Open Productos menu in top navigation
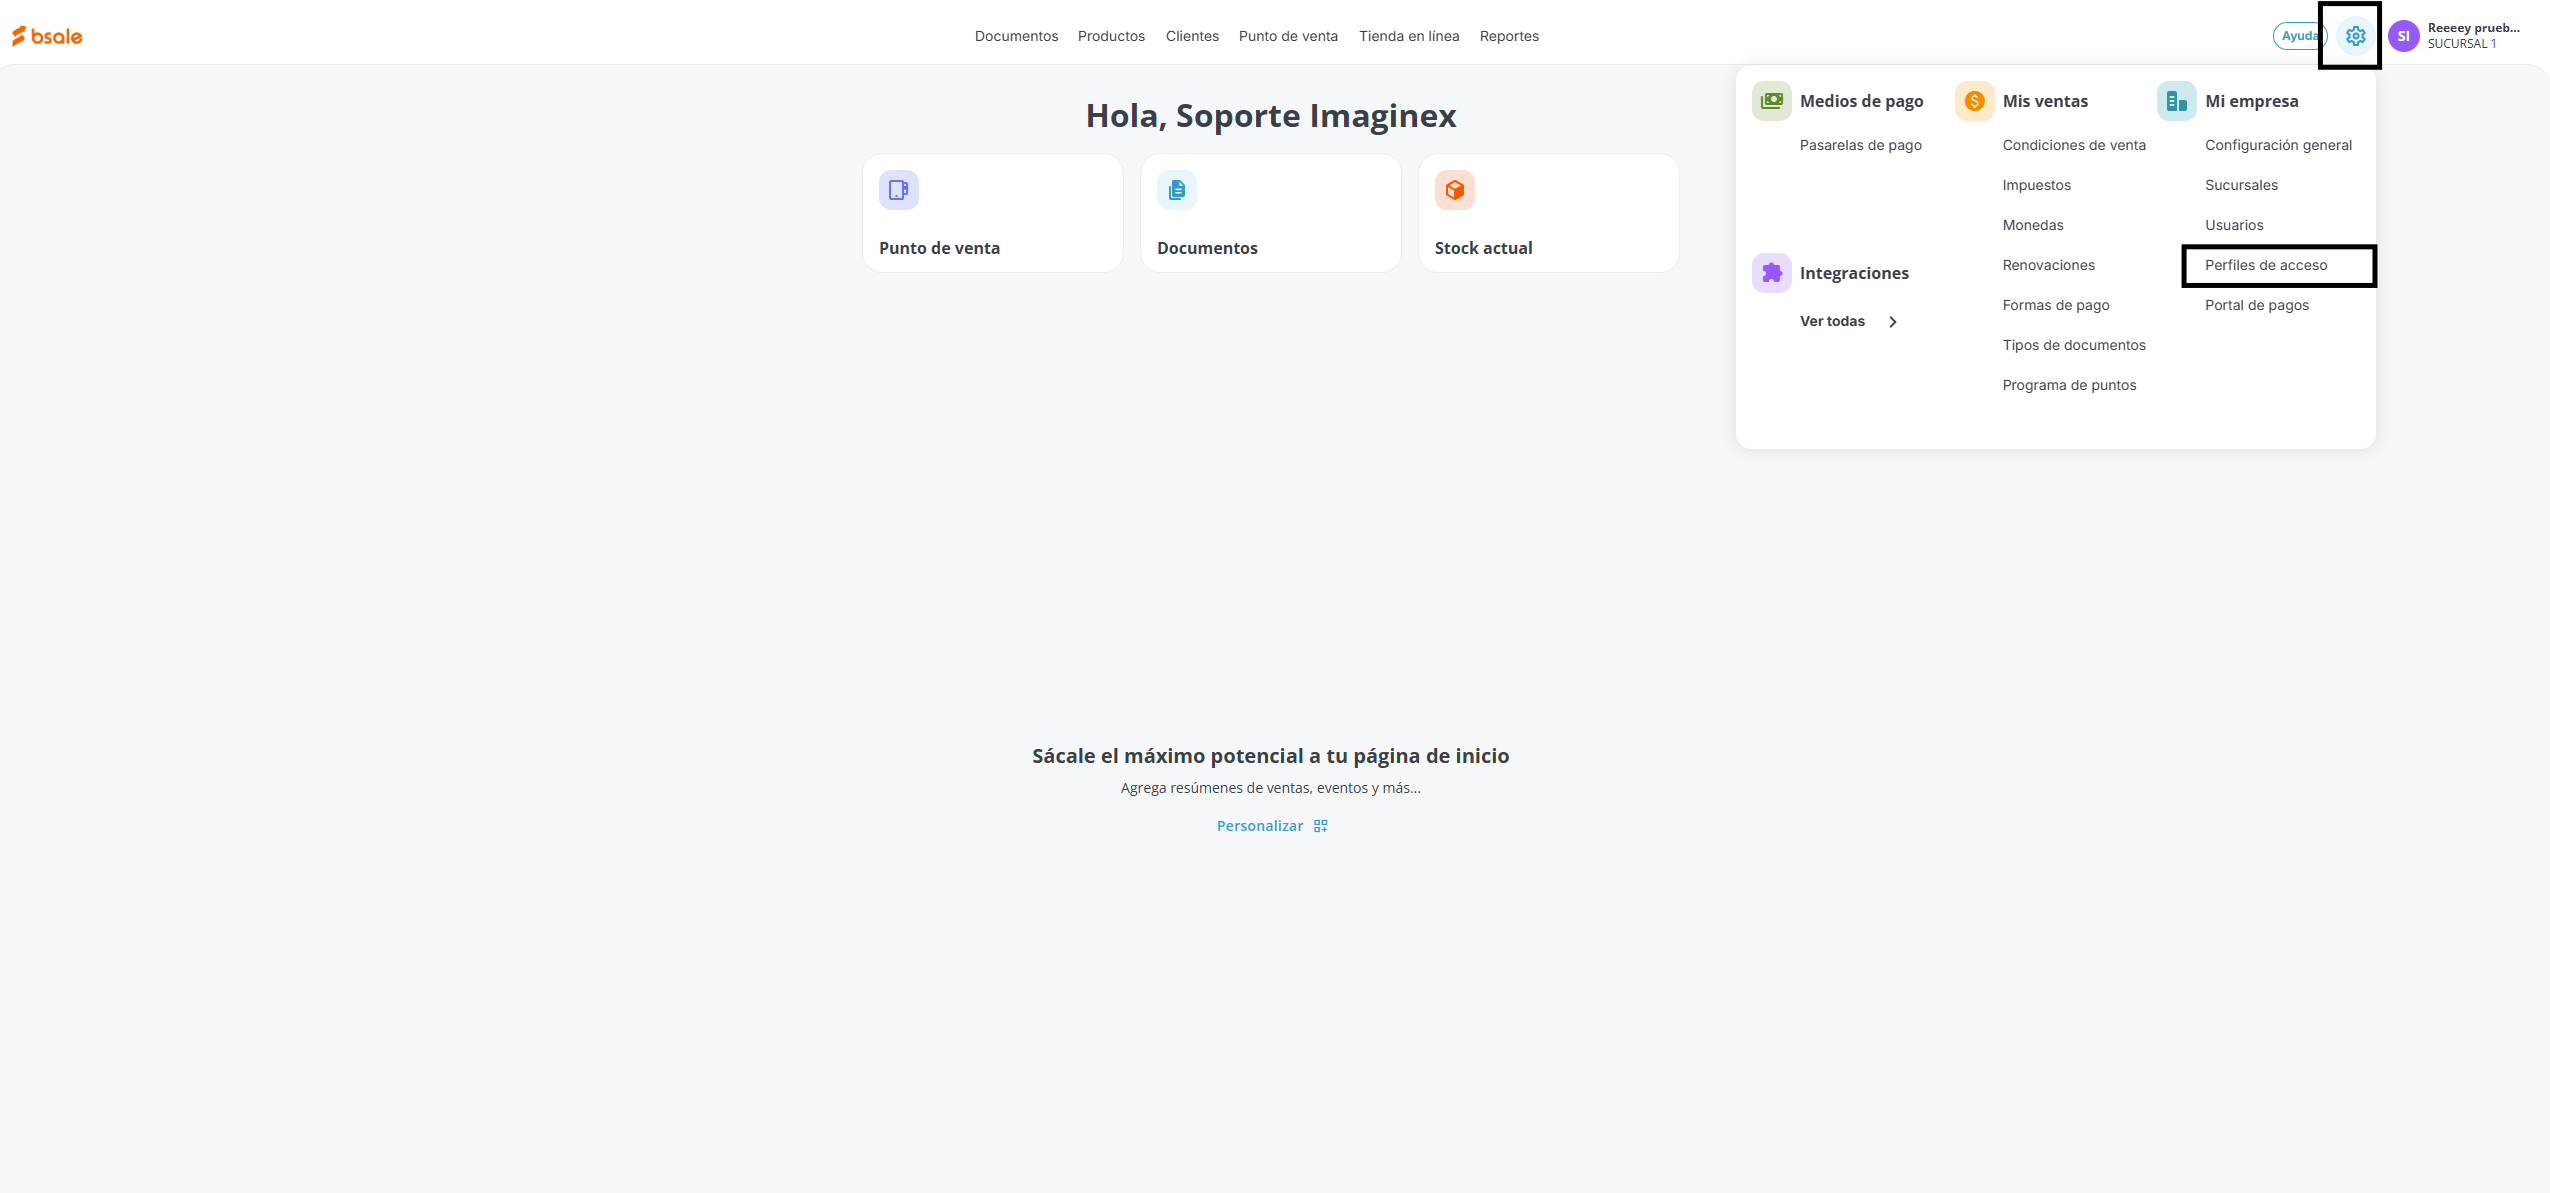The image size is (2550, 1193). coord(1111,36)
